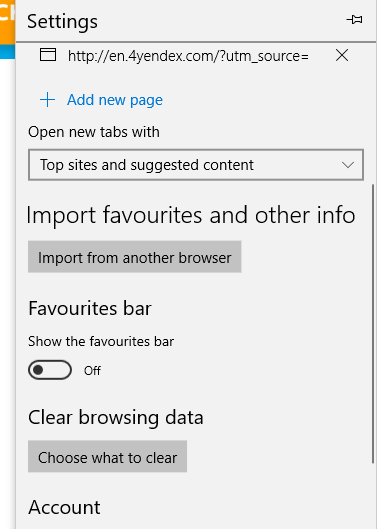This screenshot has height=529, width=377.
Task: Click the Clear browsing data heading
Action: (x=116, y=417)
